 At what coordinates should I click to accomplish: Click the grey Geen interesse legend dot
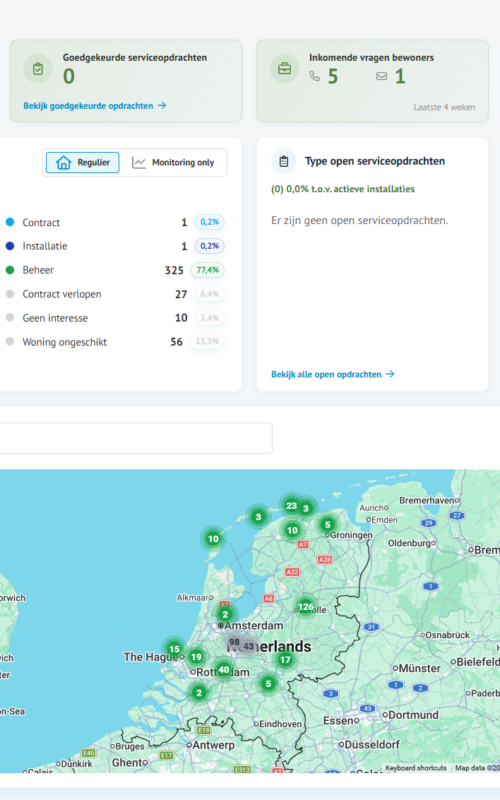pyautogui.click(x=10, y=317)
